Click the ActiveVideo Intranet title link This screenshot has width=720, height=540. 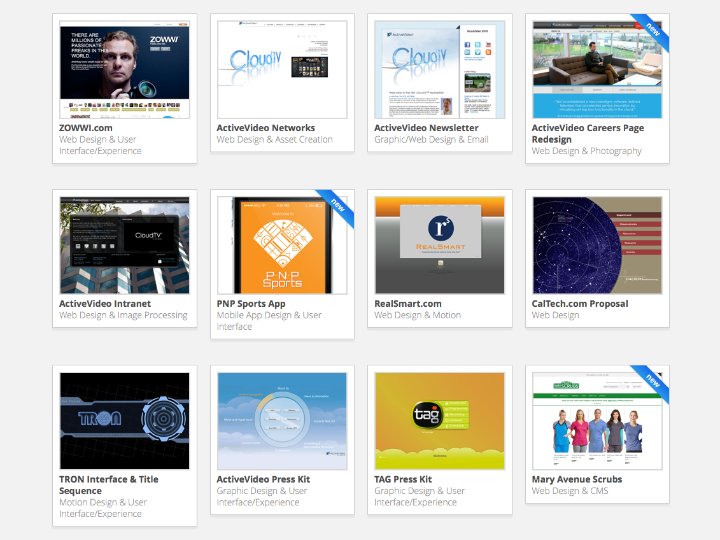[105, 304]
